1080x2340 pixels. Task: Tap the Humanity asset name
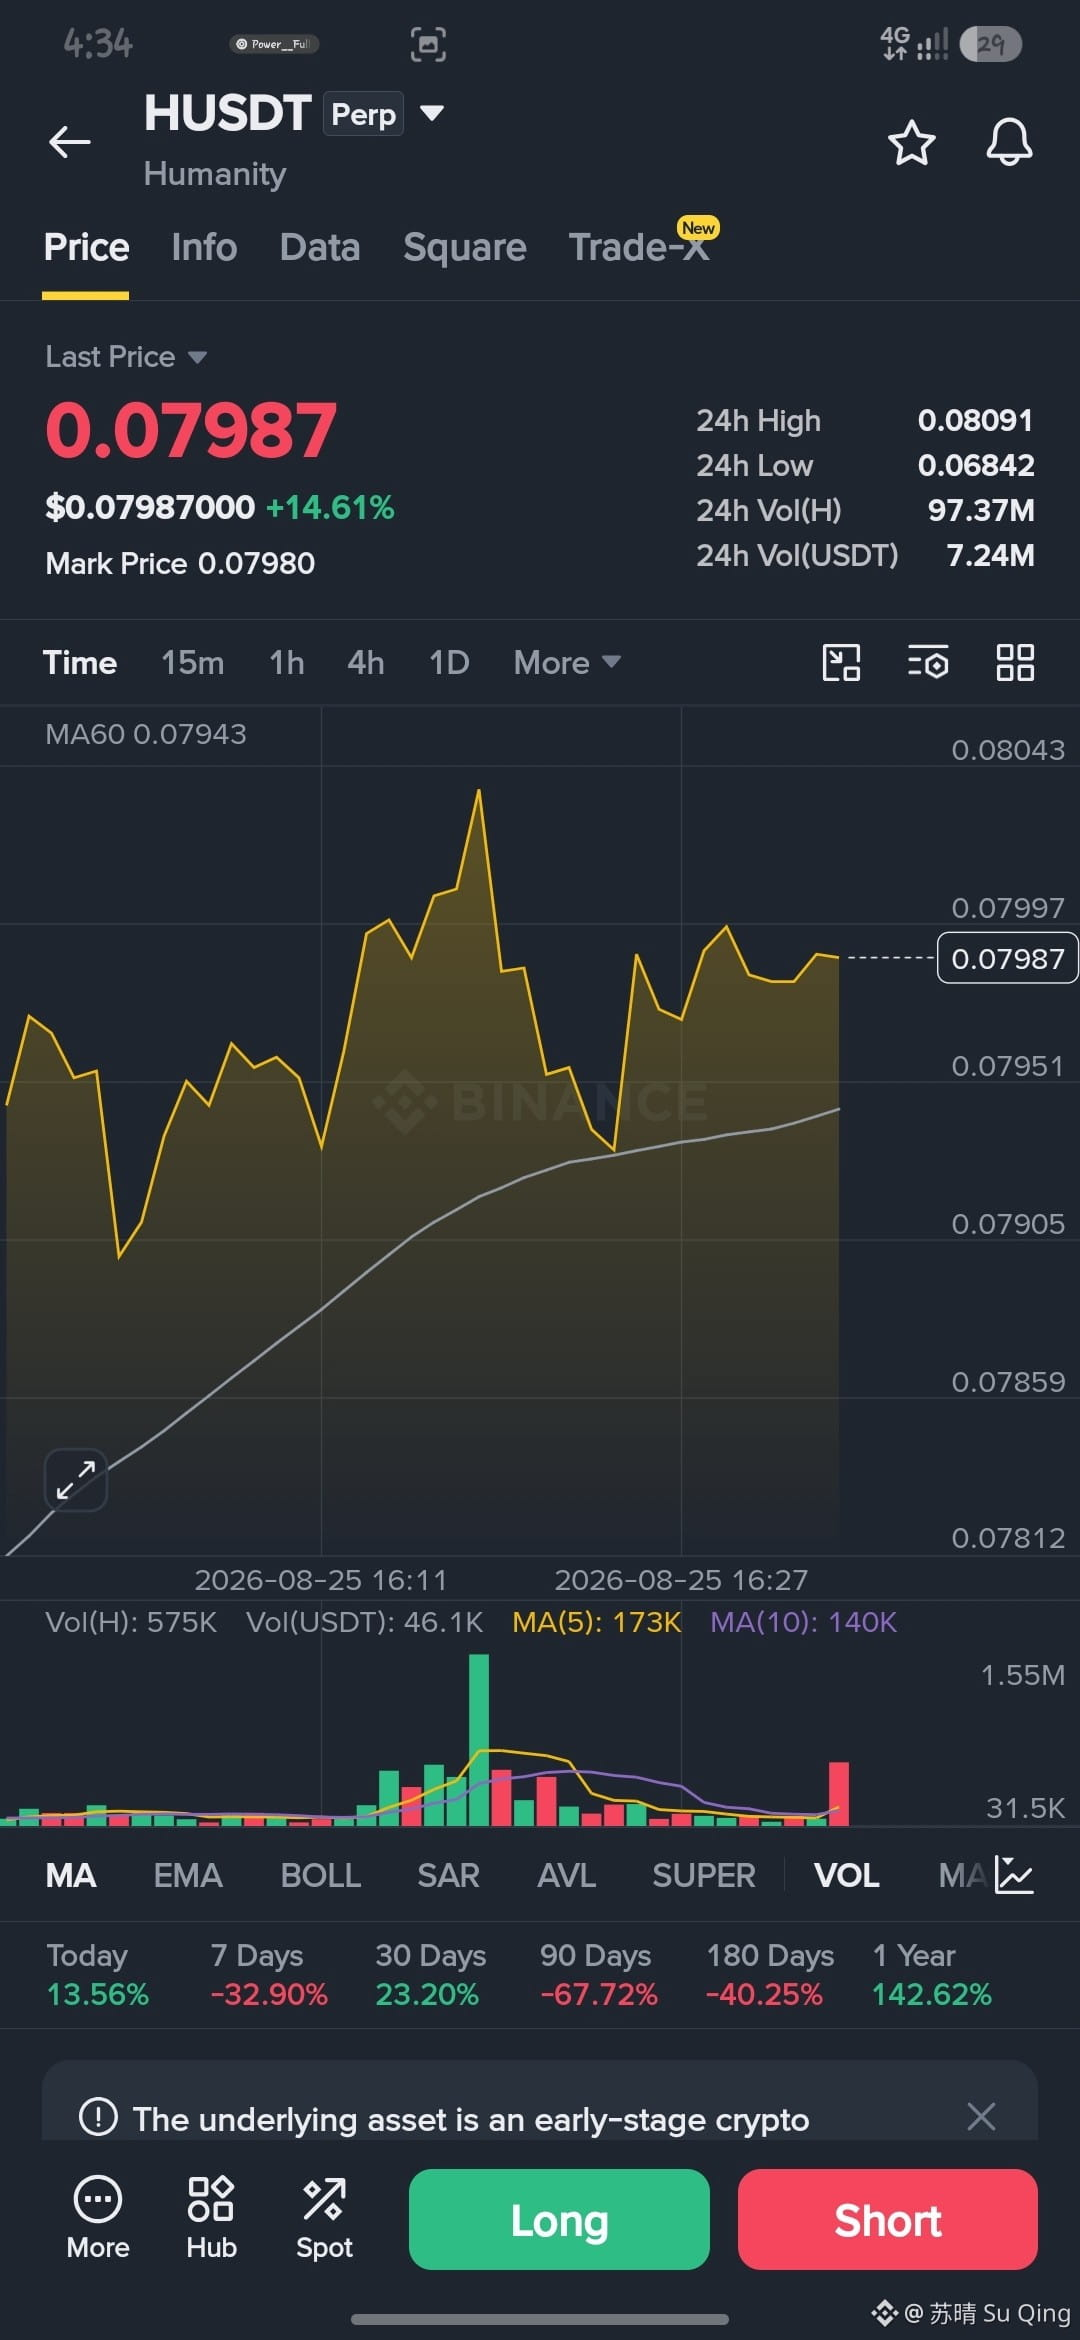pyautogui.click(x=215, y=174)
